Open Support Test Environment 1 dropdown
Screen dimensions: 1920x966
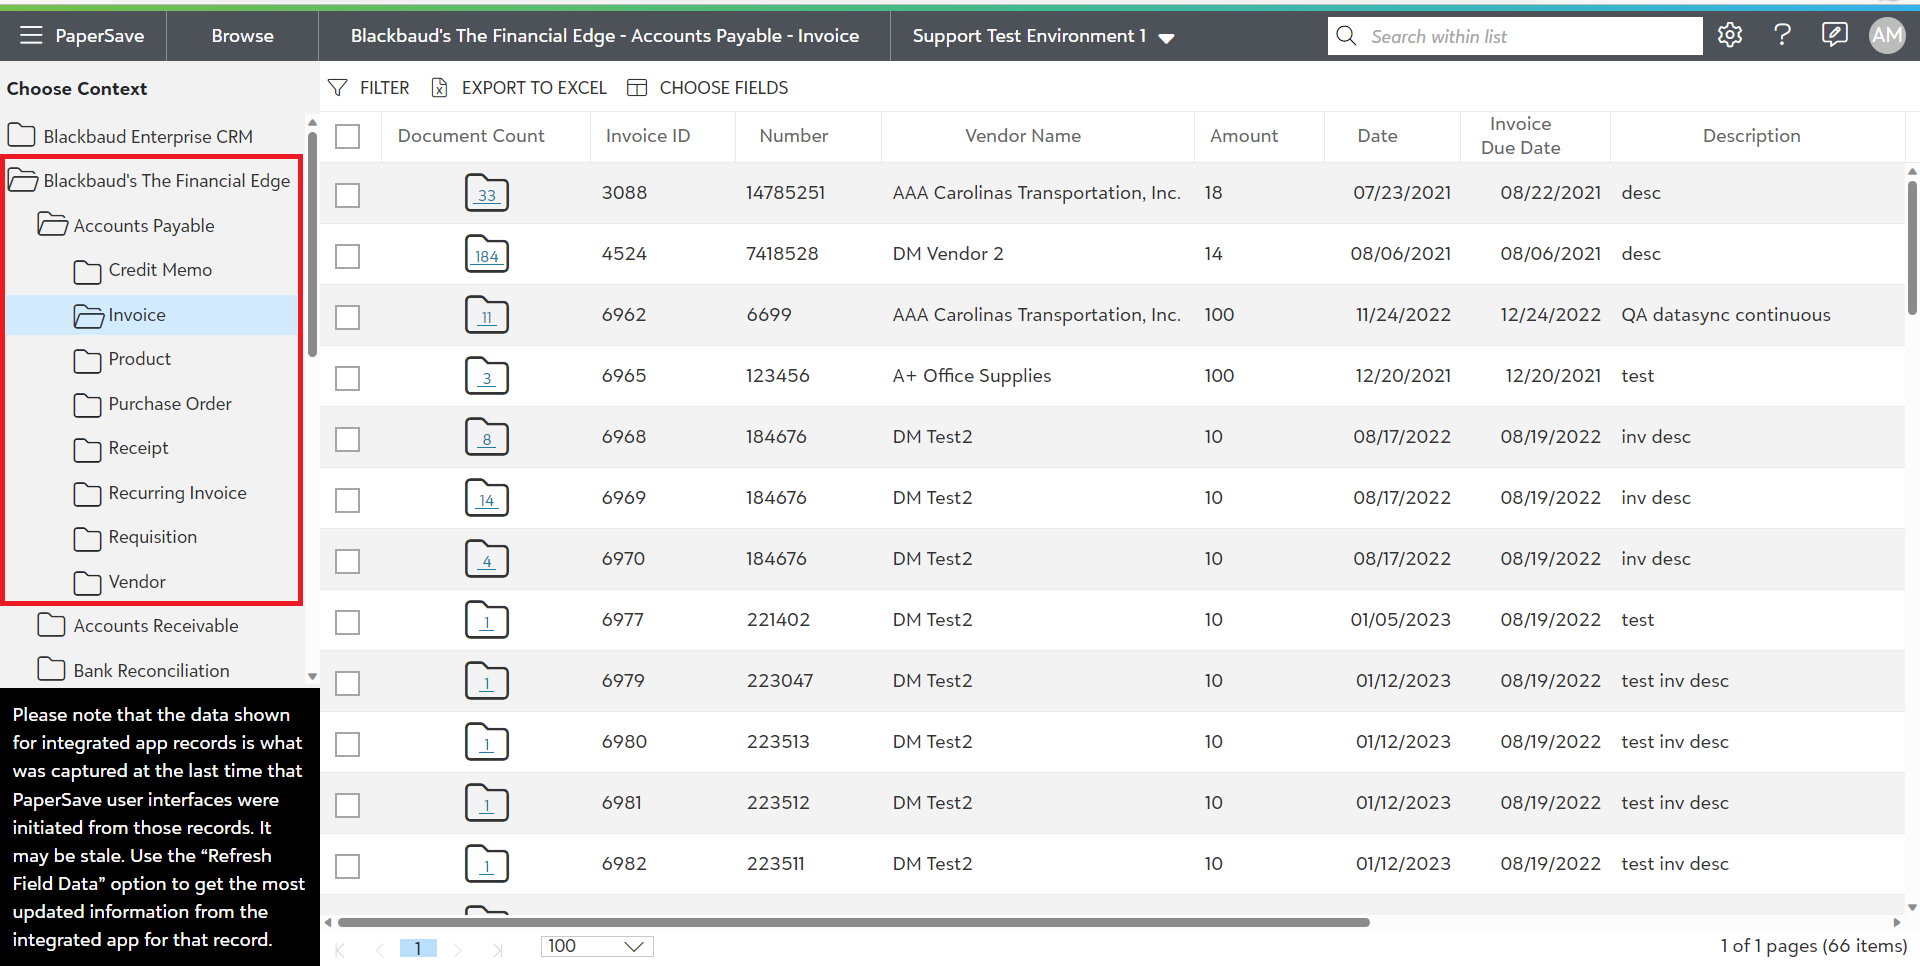click(1042, 36)
